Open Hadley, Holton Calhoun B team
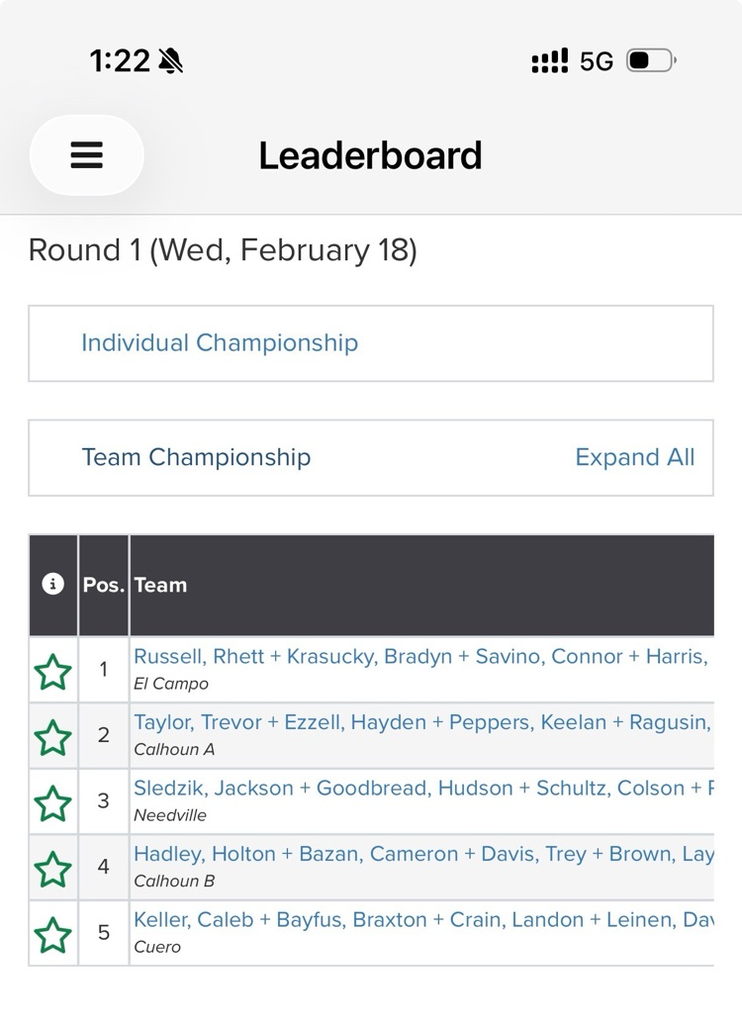 point(420,855)
